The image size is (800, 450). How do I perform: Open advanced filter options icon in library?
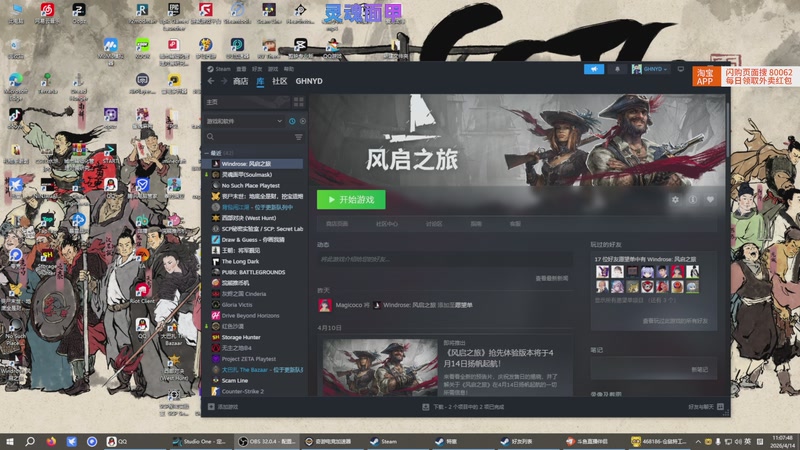[x=298, y=137]
